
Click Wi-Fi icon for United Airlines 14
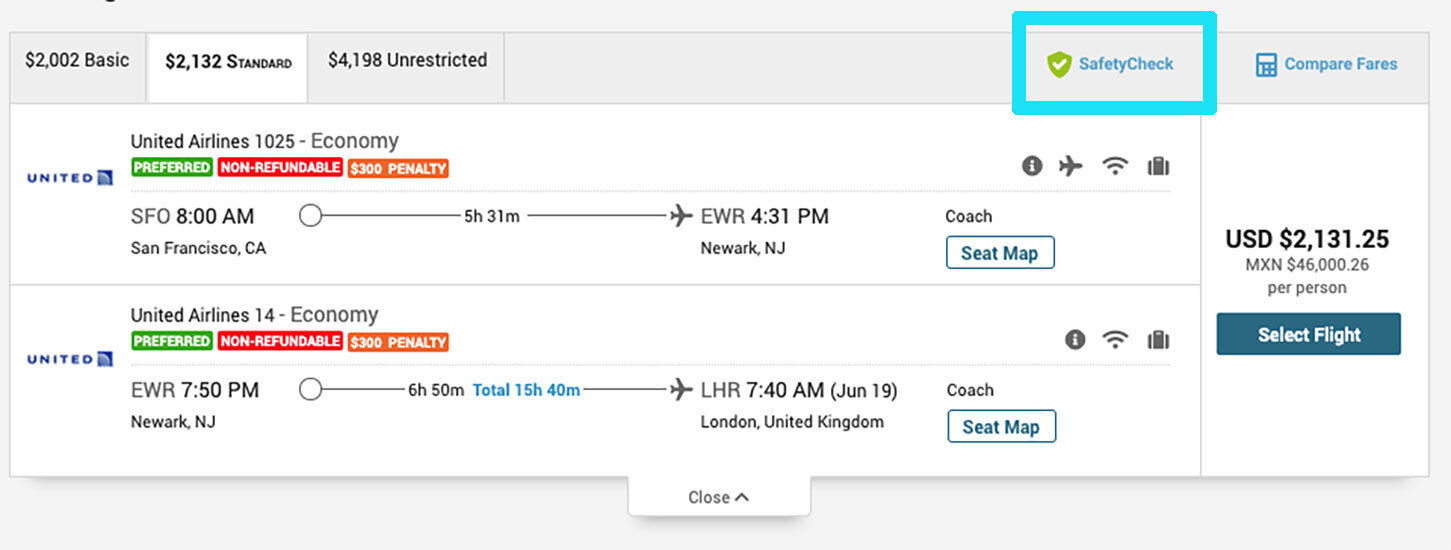coord(1115,340)
